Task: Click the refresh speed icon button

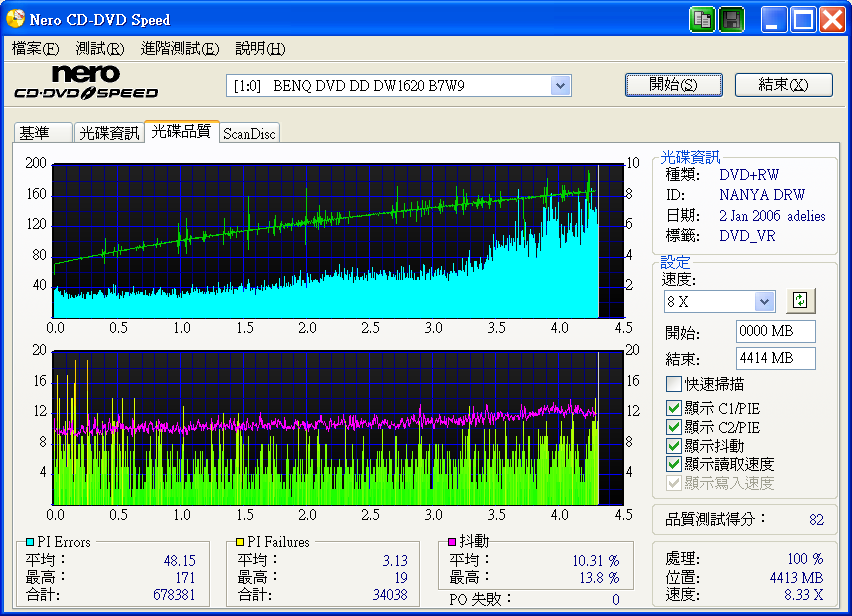Action: (x=800, y=301)
